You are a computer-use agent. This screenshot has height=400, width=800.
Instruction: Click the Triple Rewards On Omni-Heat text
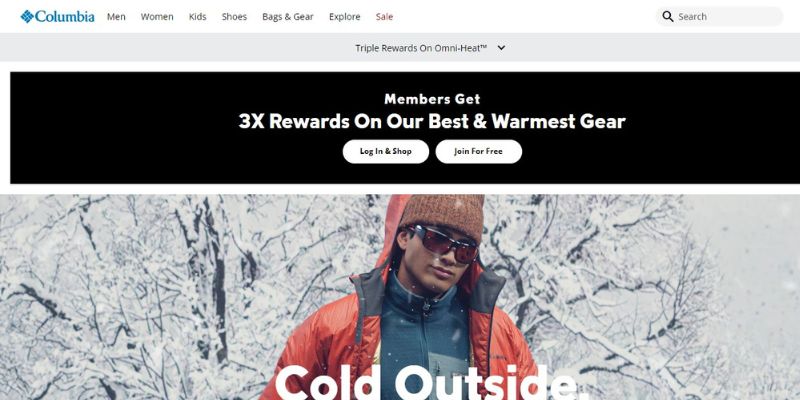click(x=421, y=47)
